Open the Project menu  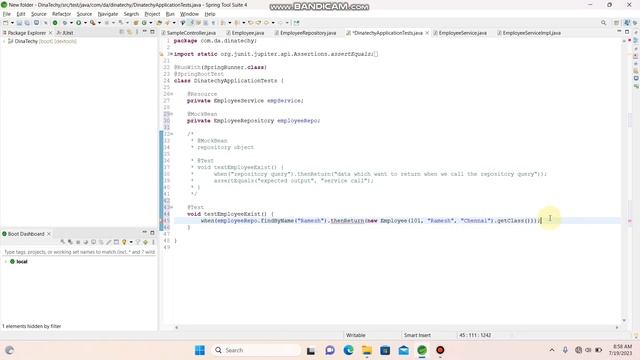click(x=152, y=14)
